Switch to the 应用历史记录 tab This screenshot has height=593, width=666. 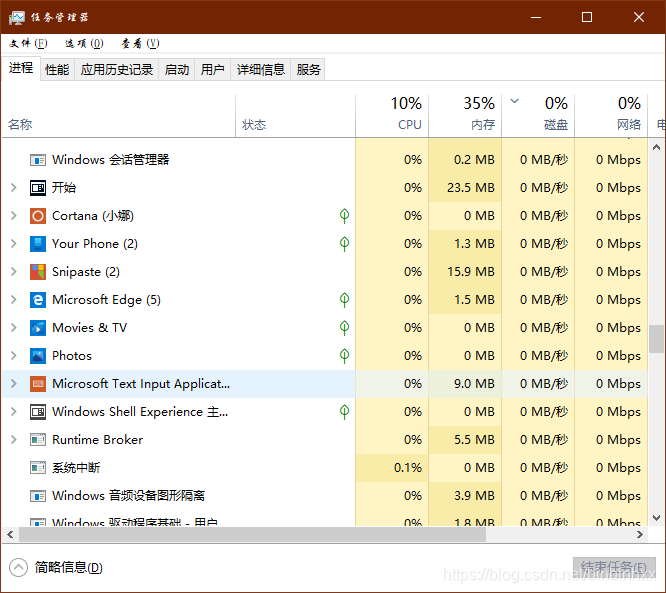[x=117, y=69]
